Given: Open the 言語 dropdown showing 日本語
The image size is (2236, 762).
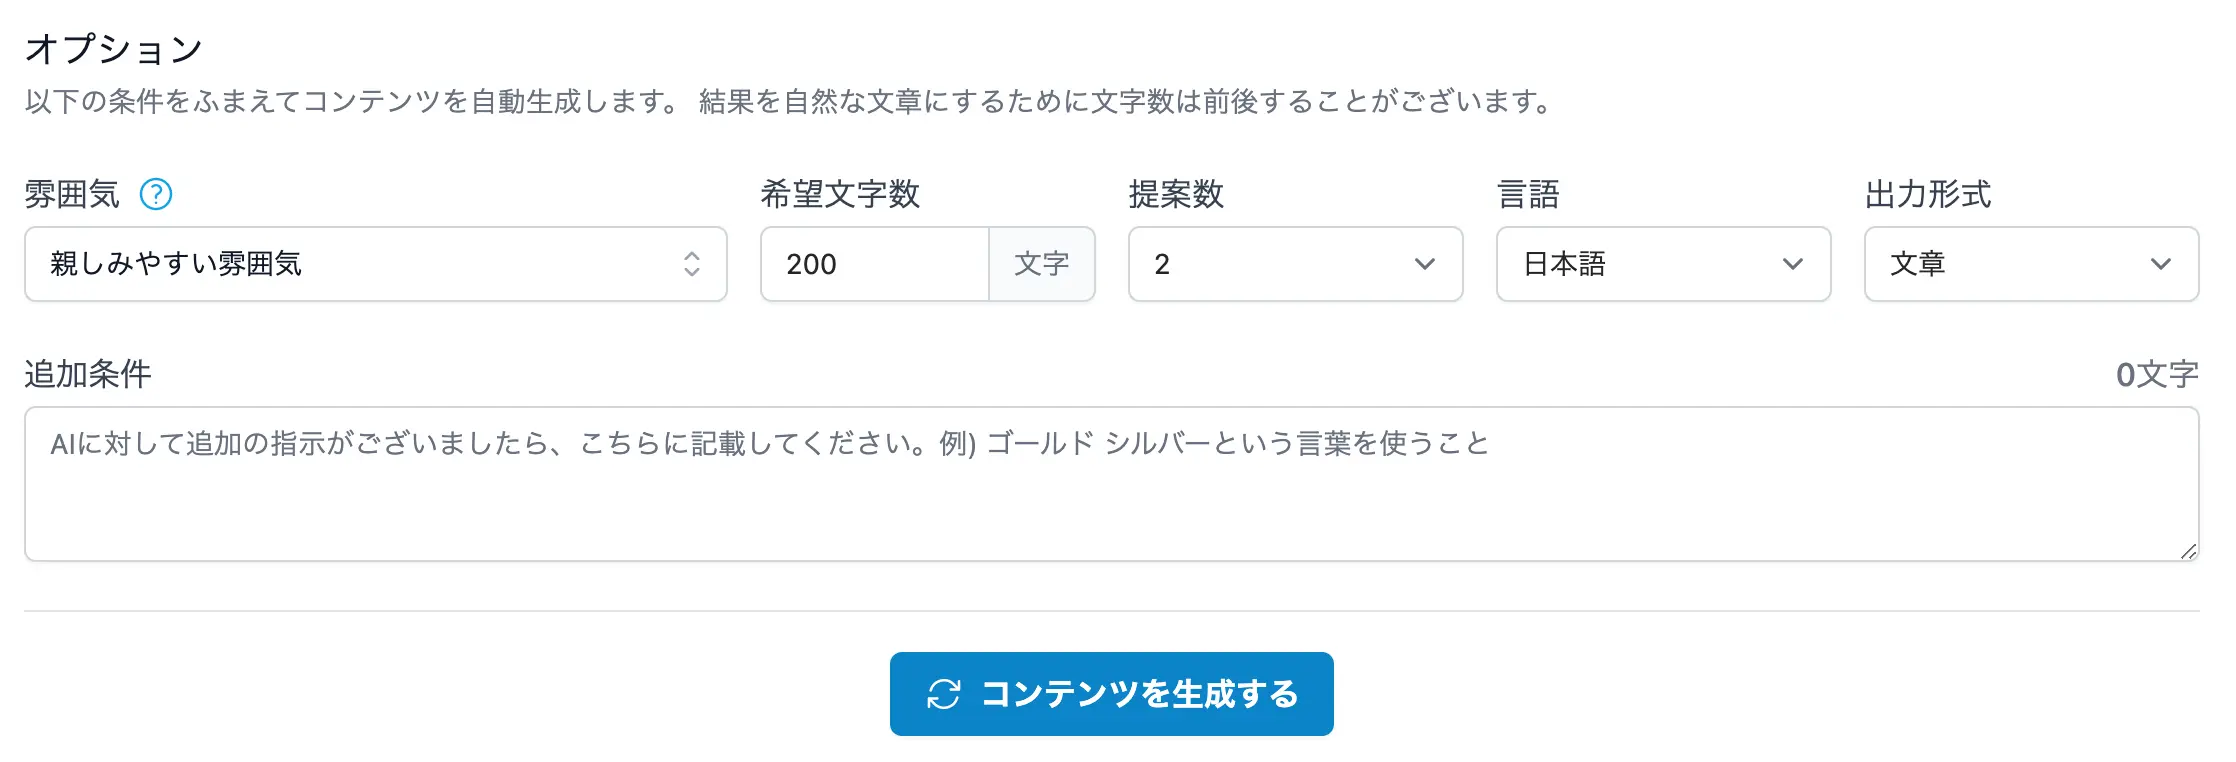Looking at the screenshot, I should click(1650, 264).
